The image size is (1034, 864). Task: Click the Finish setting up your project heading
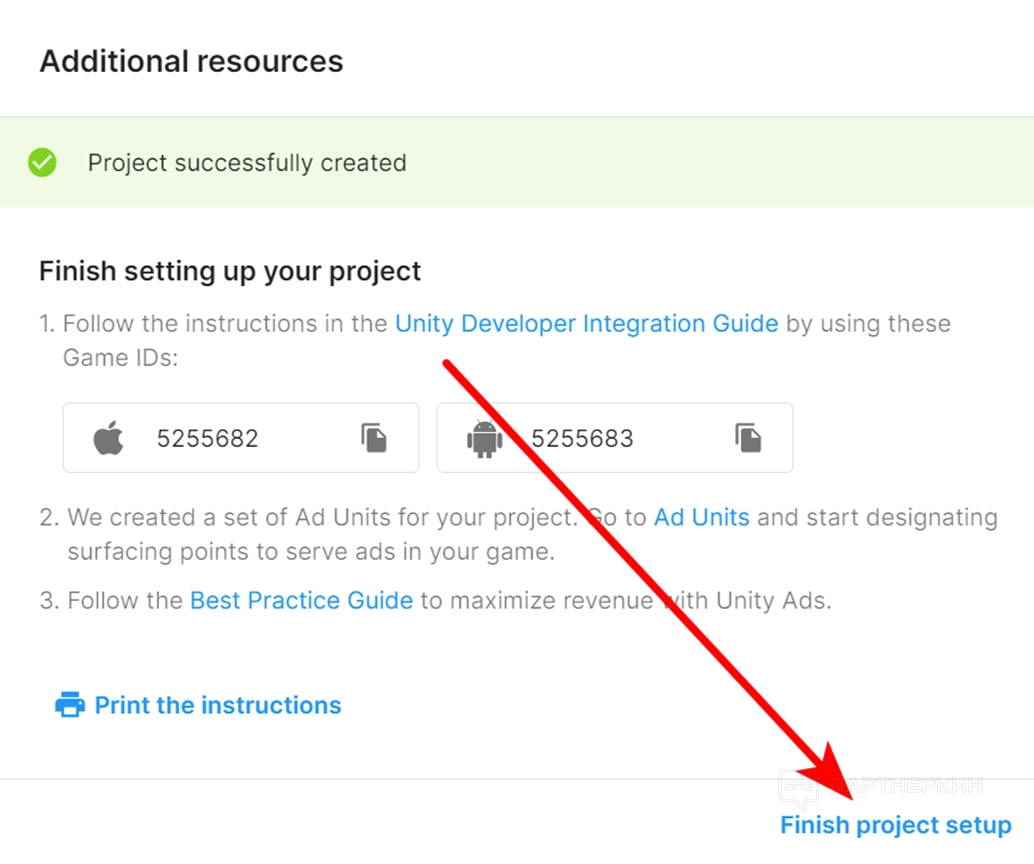click(x=230, y=271)
